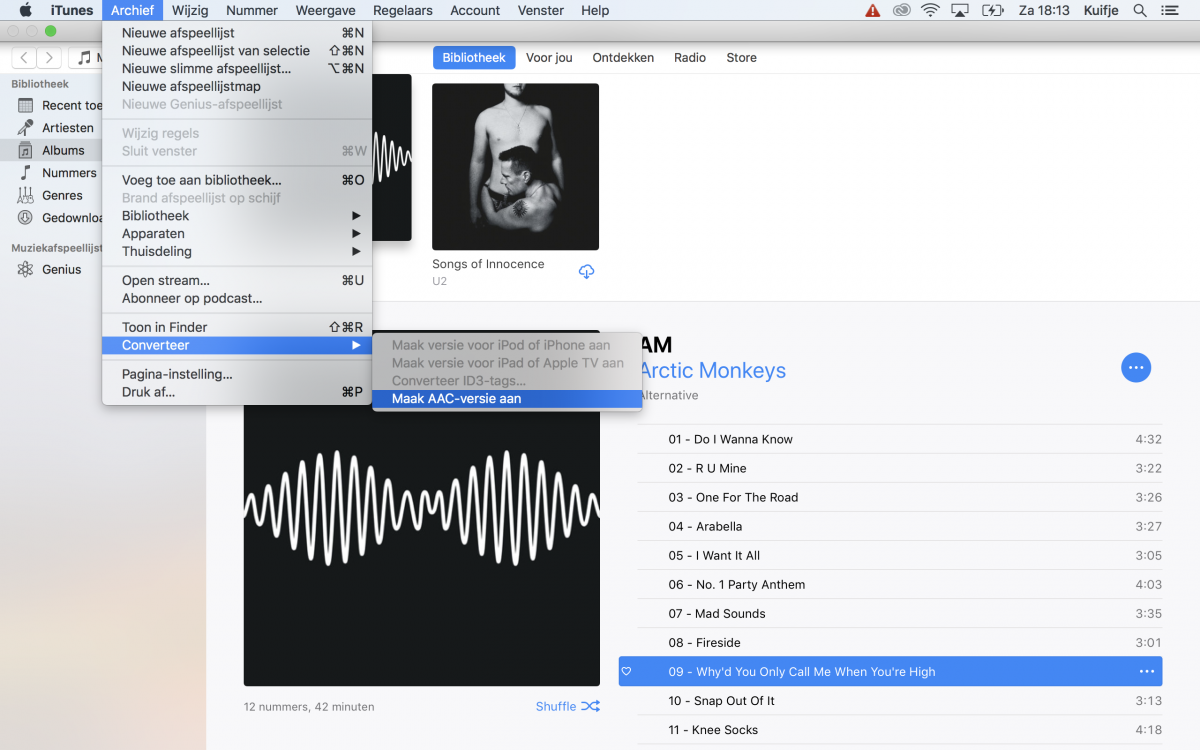Click the Recent toegevoegd calendar icon
Image resolution: width=1200 pixels, height=750 pixels.
pos(25,105)
